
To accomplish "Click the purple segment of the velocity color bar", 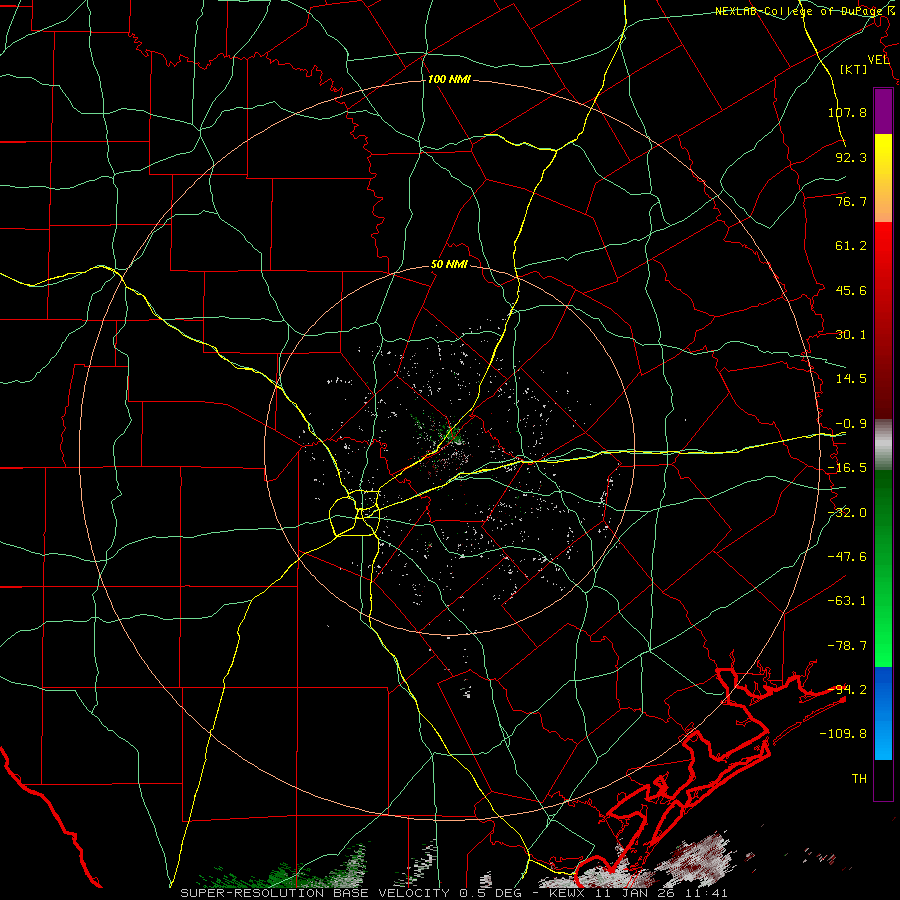I will 883,111.
